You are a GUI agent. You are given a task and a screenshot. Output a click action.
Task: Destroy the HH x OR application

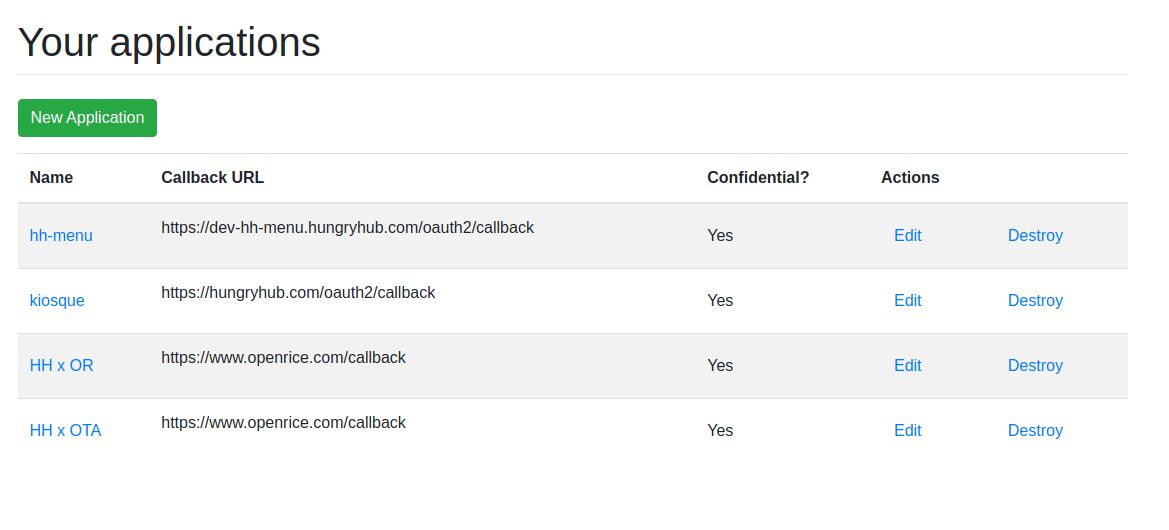[x=1035, y=366]
